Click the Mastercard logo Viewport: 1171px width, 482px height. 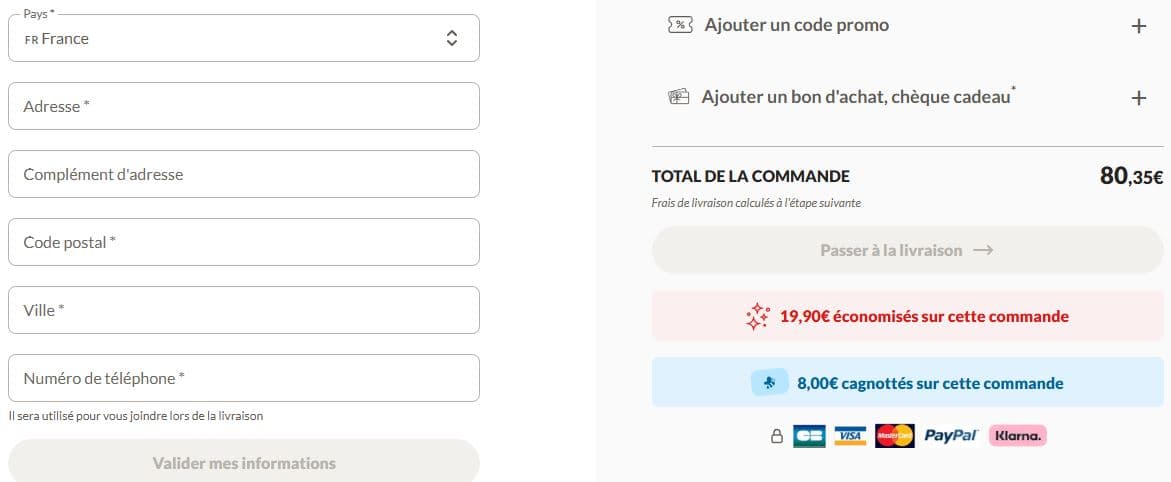point(895,436)
